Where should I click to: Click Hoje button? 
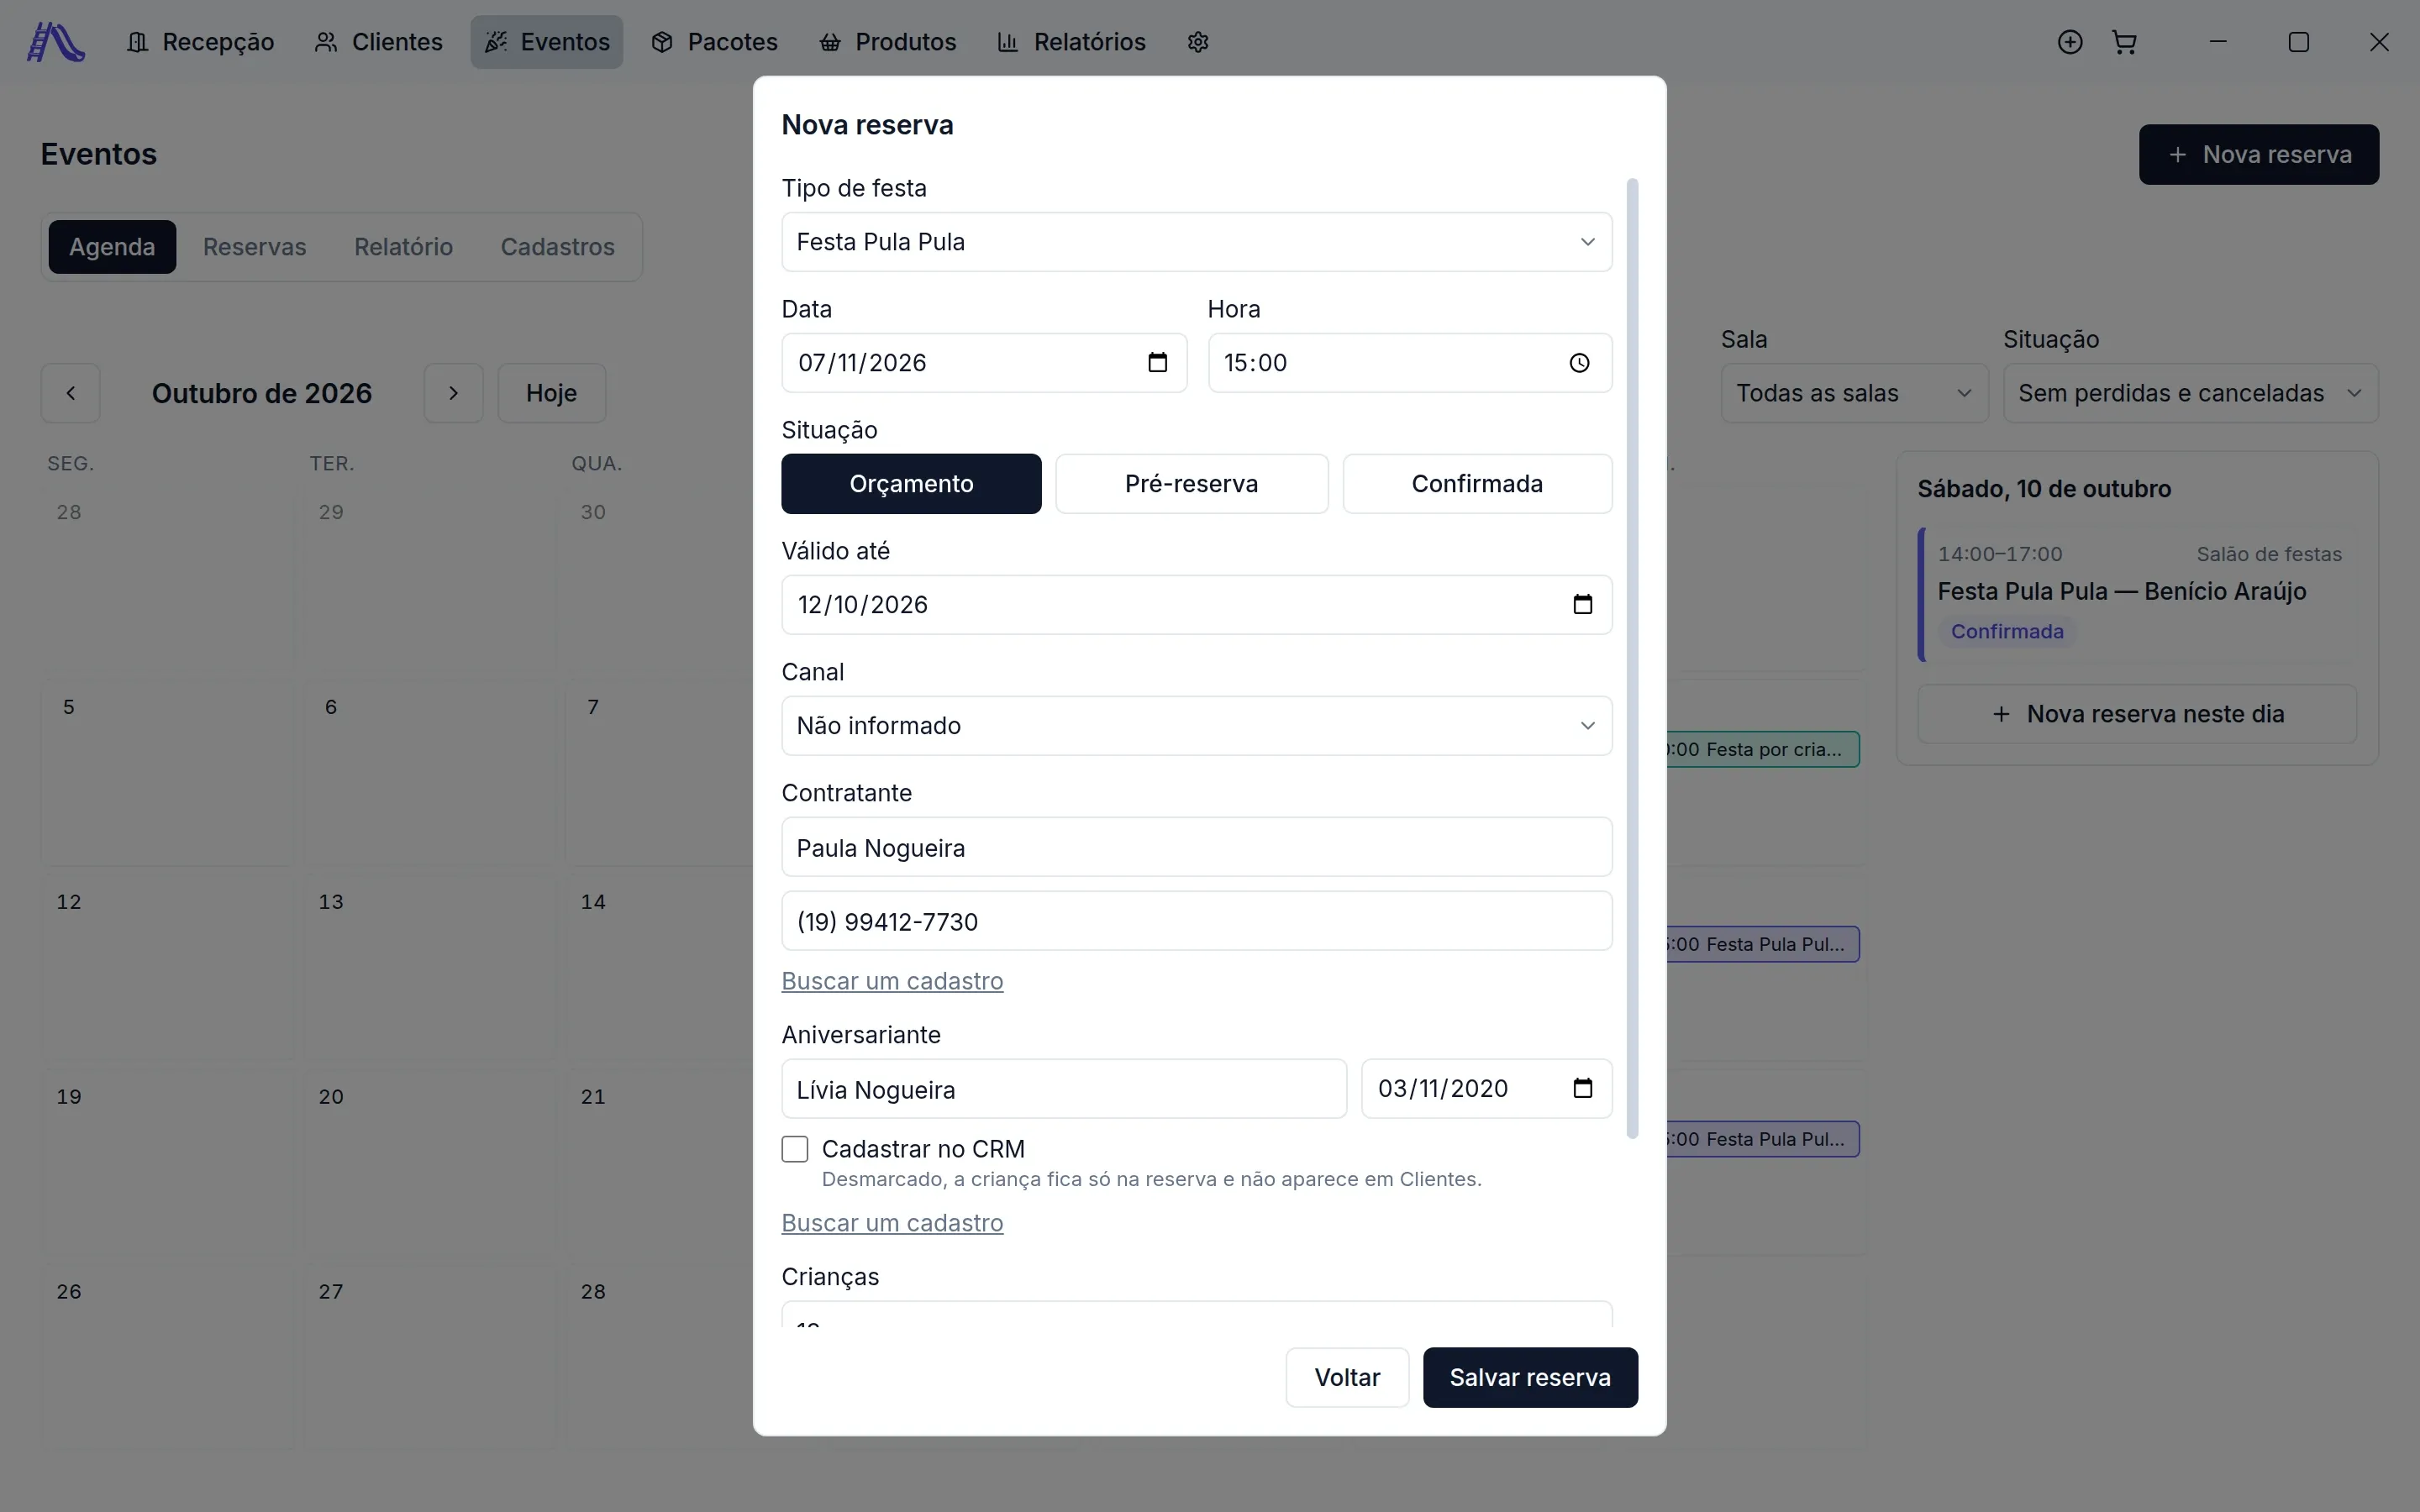click(x=552, y=393)
